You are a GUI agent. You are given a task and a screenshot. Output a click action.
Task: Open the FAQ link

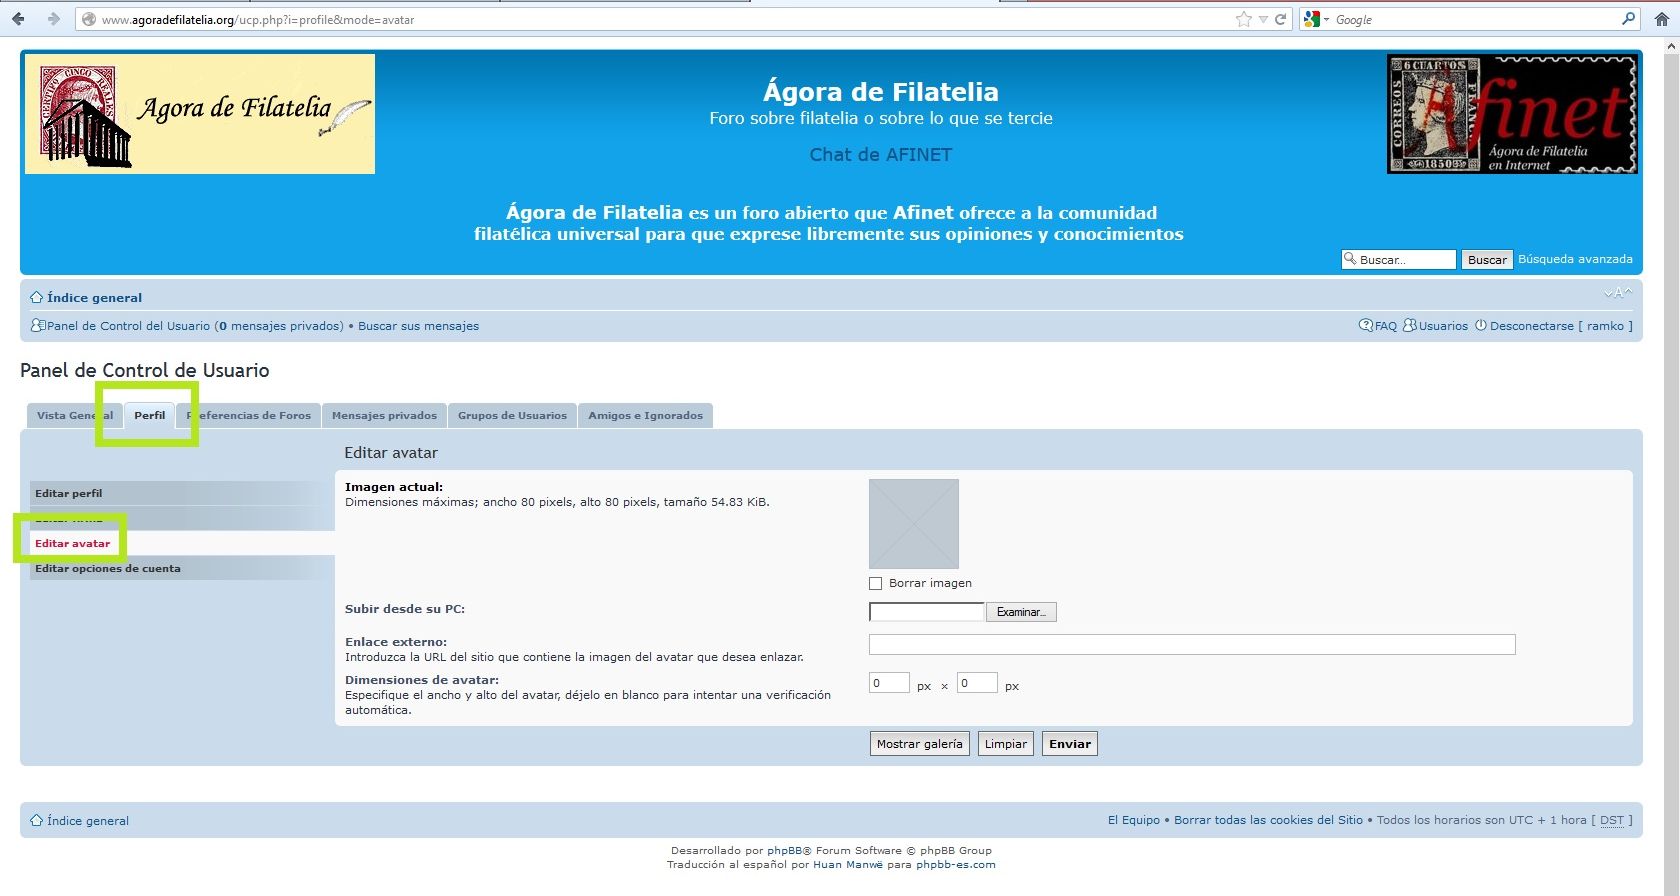[x=1385, y=326]
